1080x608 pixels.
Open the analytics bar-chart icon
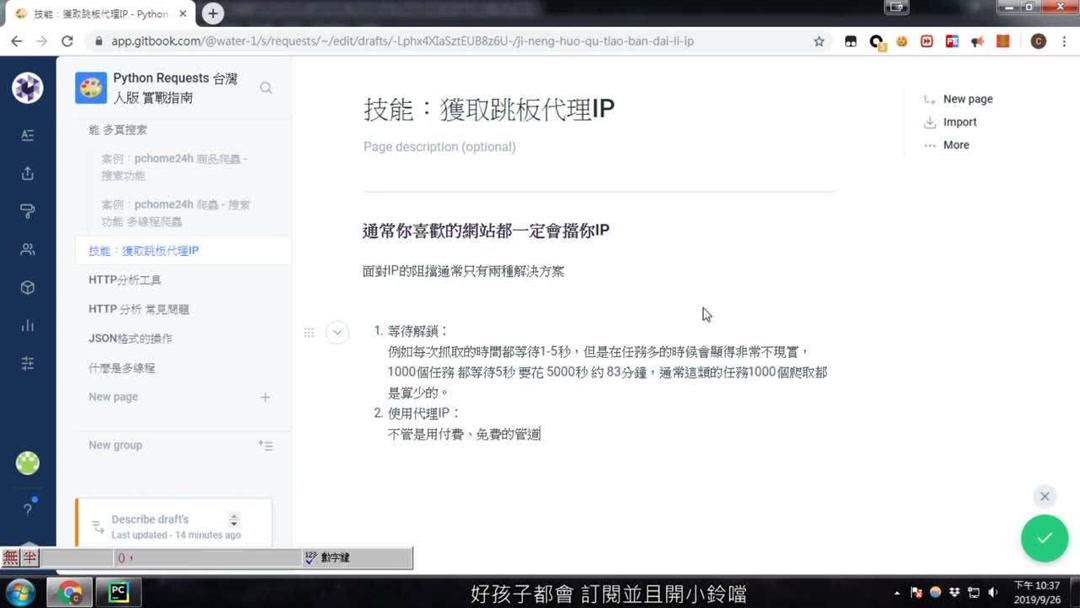pyautogui.click(x=27, y=325)
